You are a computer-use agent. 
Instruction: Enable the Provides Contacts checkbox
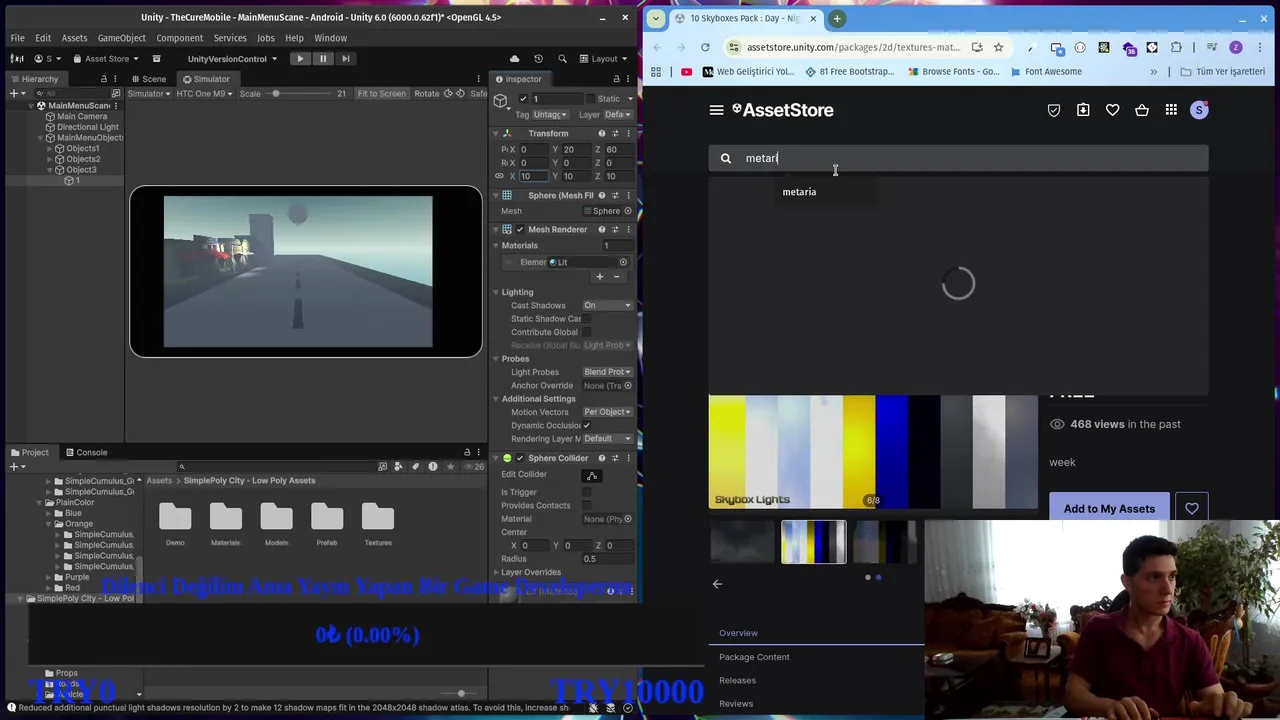tap(587, 505)
